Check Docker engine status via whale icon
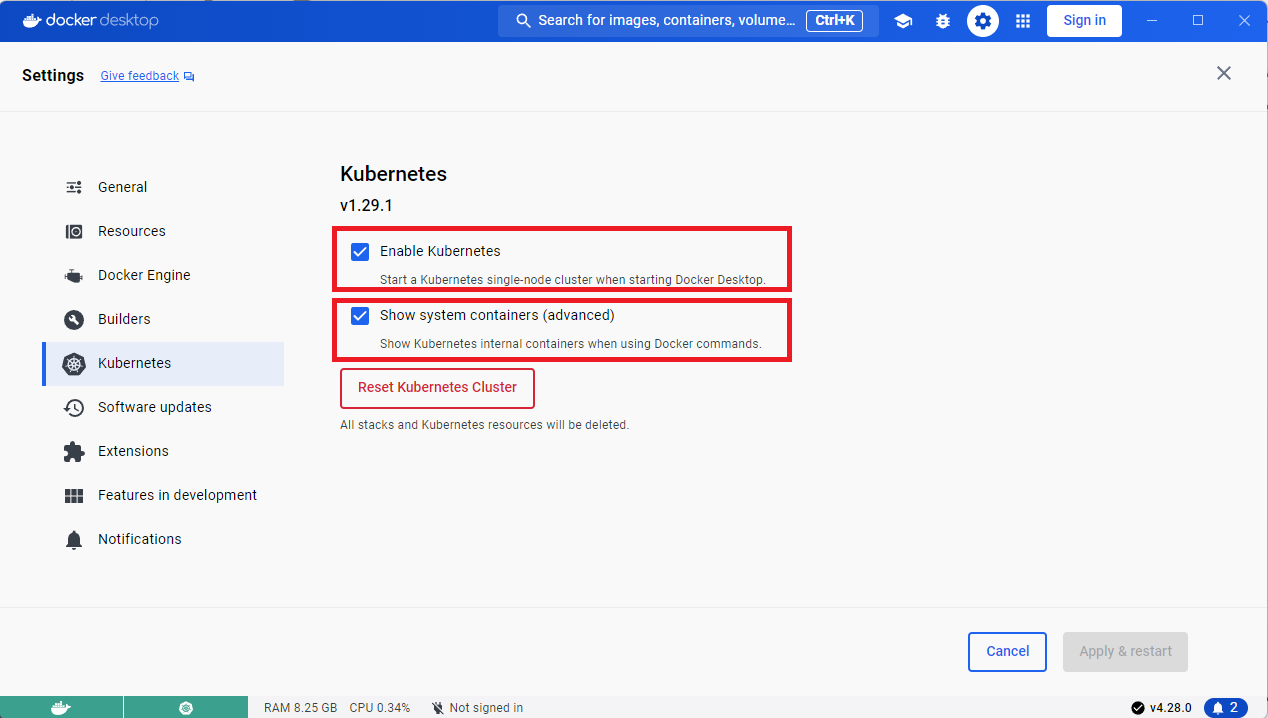The width and height of the screenshot is (1268, 718). [62, 707]
